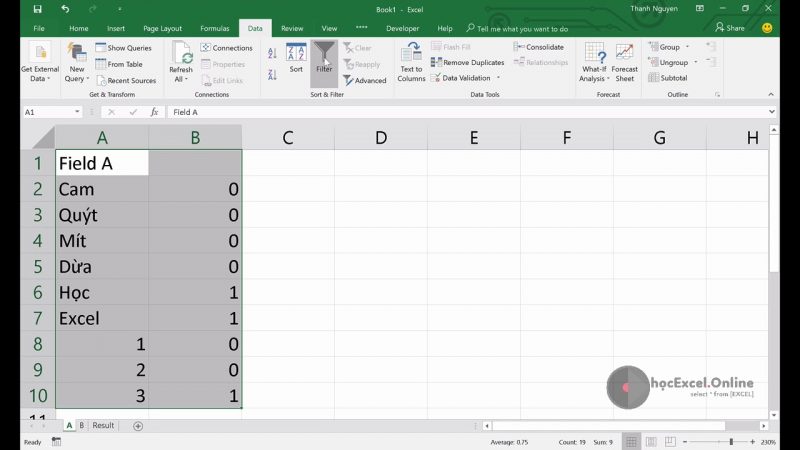Click the macro record icon in the status bar
The width and height of the screenshot is (800, 450).
pyautogui.click(x=56, y=442)
